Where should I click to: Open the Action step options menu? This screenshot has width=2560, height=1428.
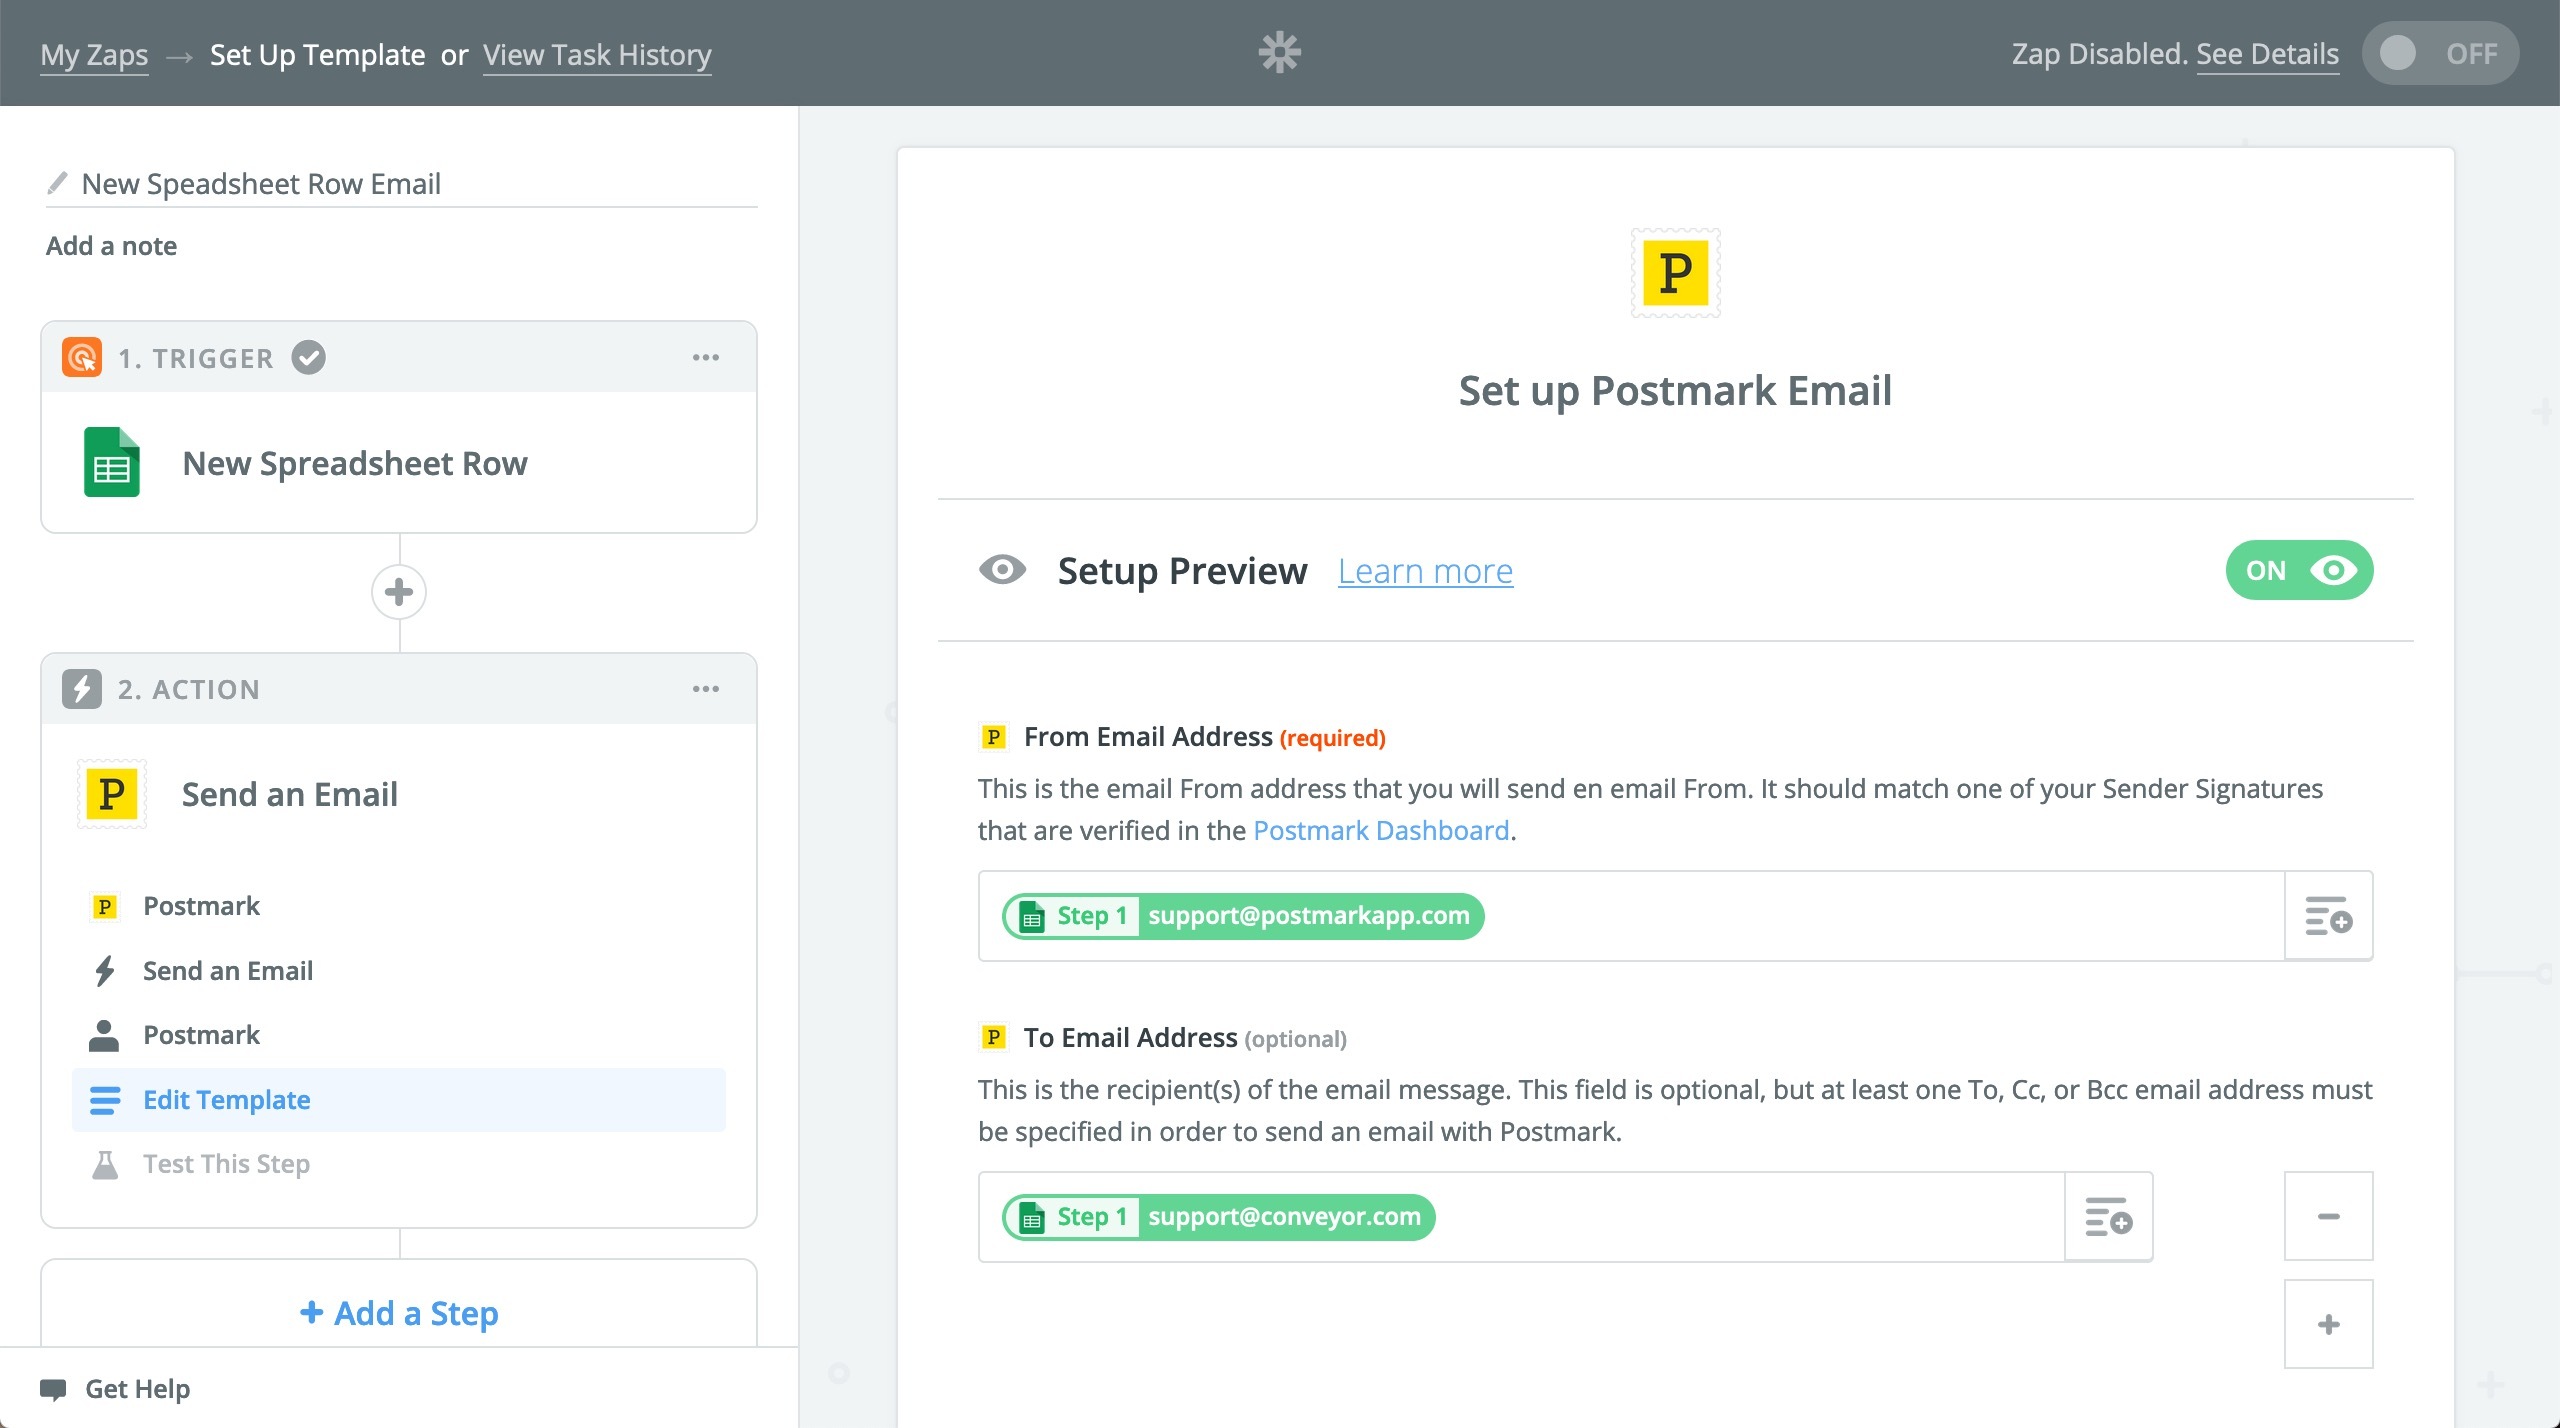click(x=706, y=689)
